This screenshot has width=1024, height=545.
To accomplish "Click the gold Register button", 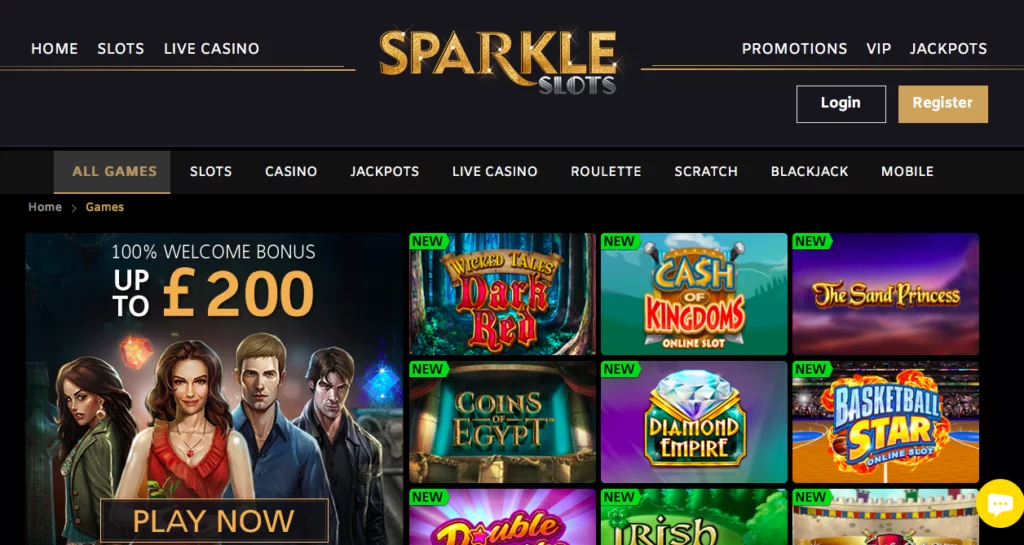I will 942,104.
